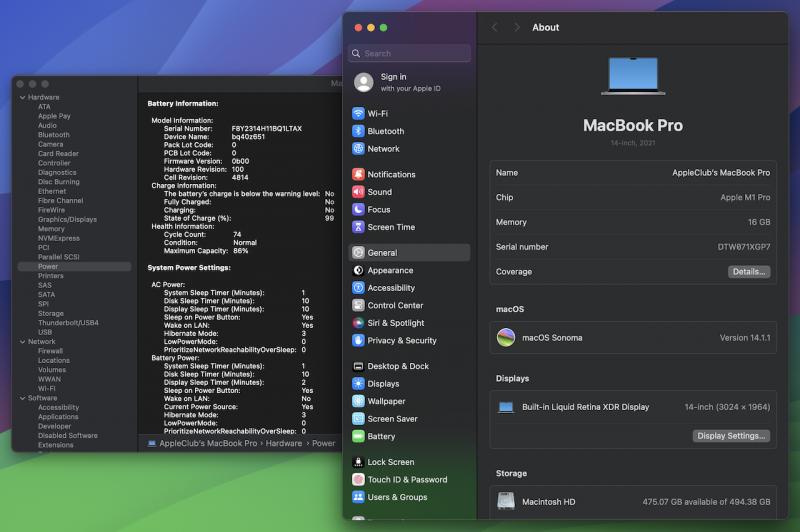Select USB in System Information sidebar
Viewport: 800px width, 532px height.
click(x=45, y=332)
